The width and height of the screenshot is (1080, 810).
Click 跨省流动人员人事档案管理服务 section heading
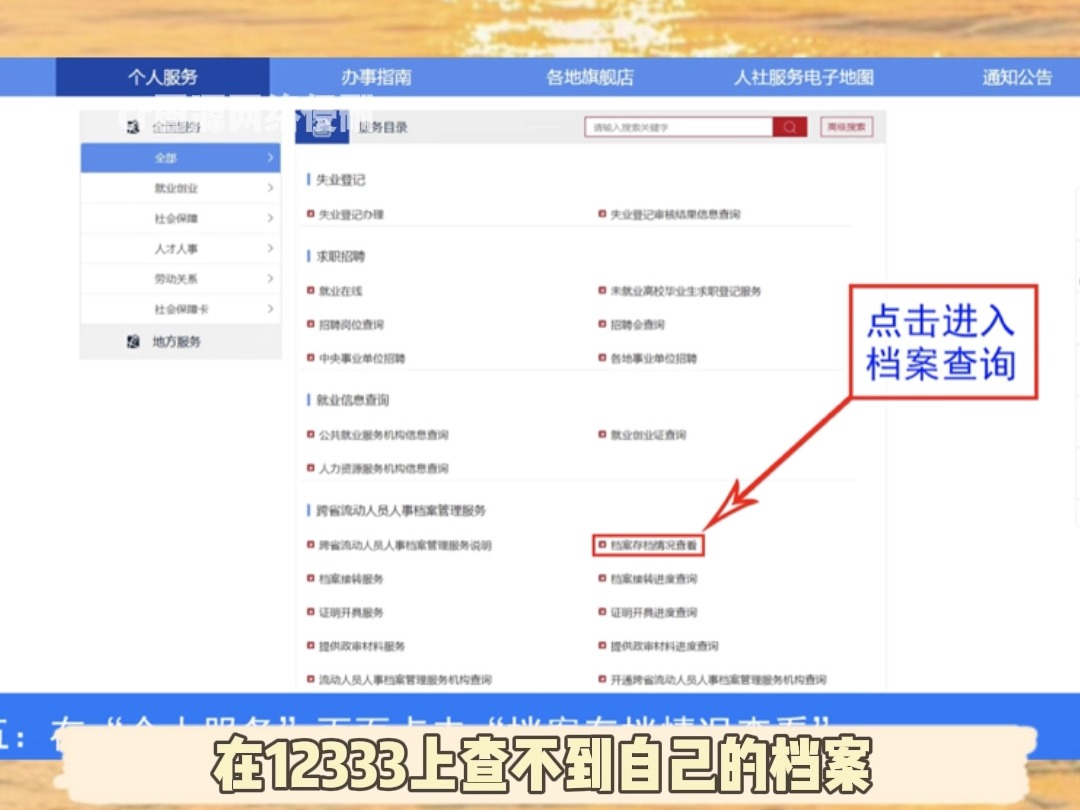pyautogui.click(x=401, y=511)
